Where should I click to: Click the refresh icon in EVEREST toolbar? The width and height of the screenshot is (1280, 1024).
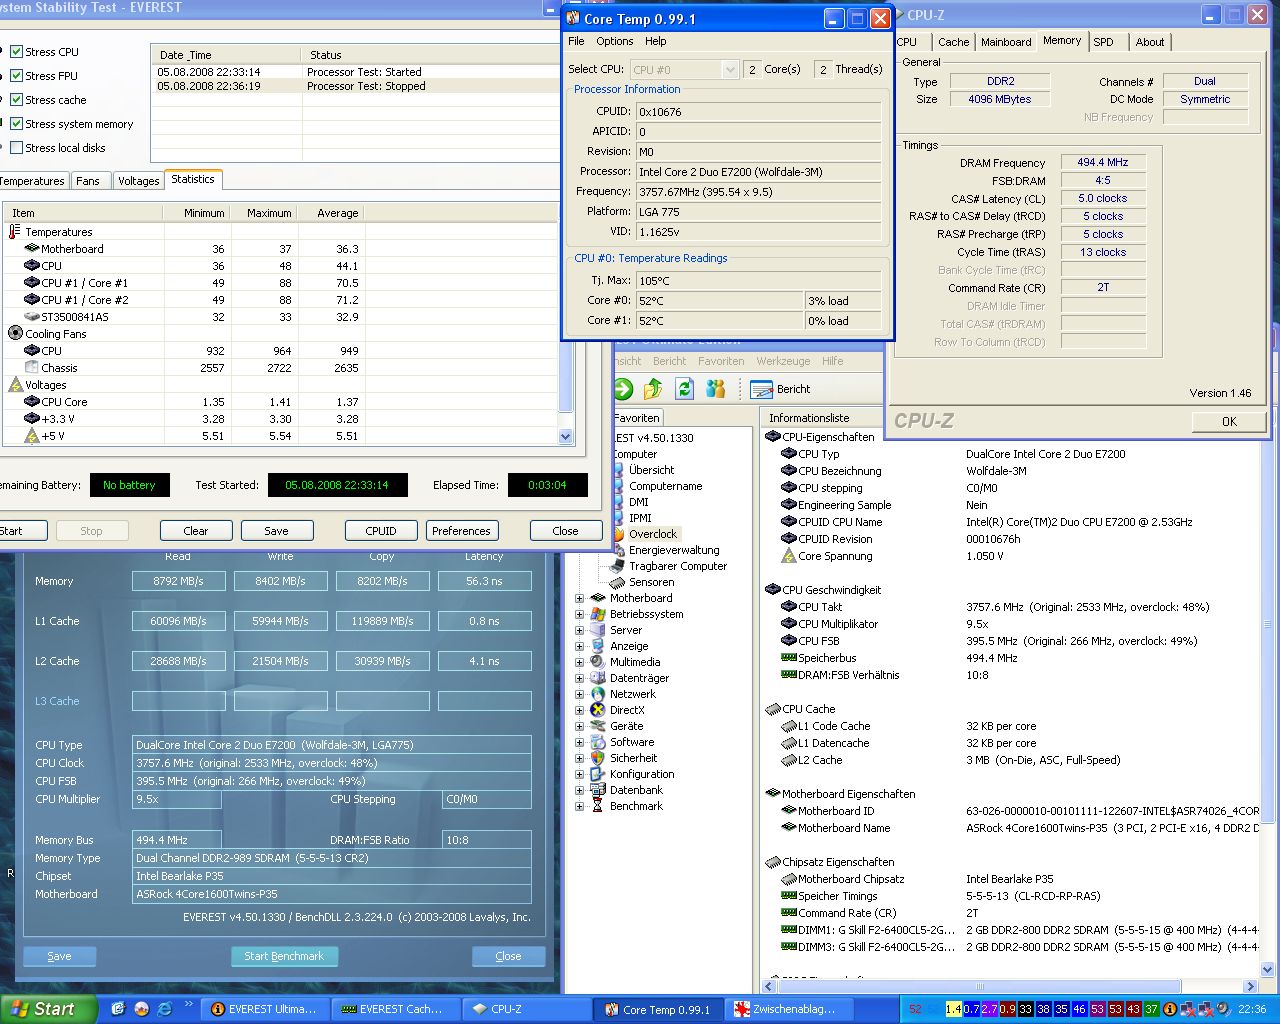tap(684, 389)
